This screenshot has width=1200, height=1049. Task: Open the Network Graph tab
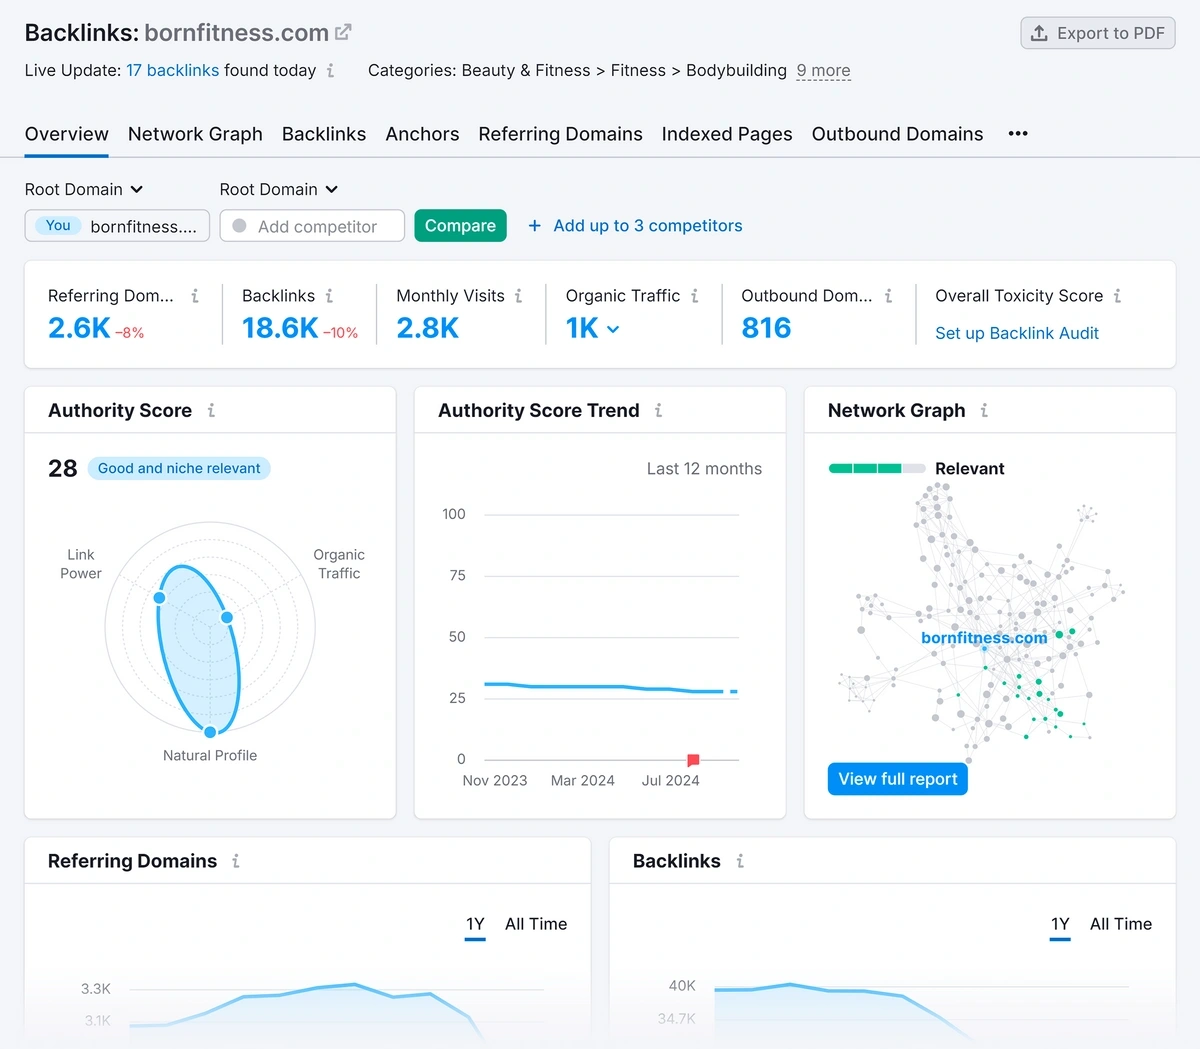tap(195, 134)
